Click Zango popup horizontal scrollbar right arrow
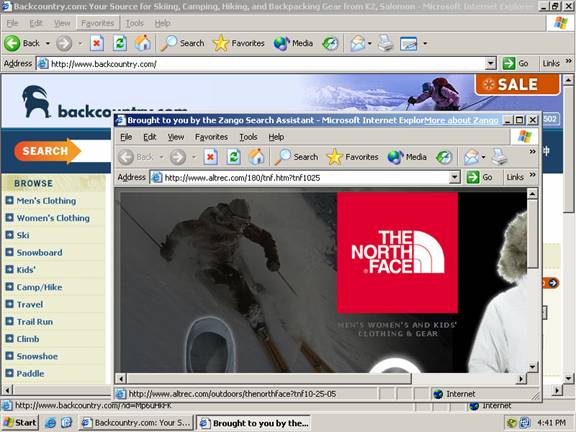The height and width of the screenshot is (432, 576). pos(521,378)
